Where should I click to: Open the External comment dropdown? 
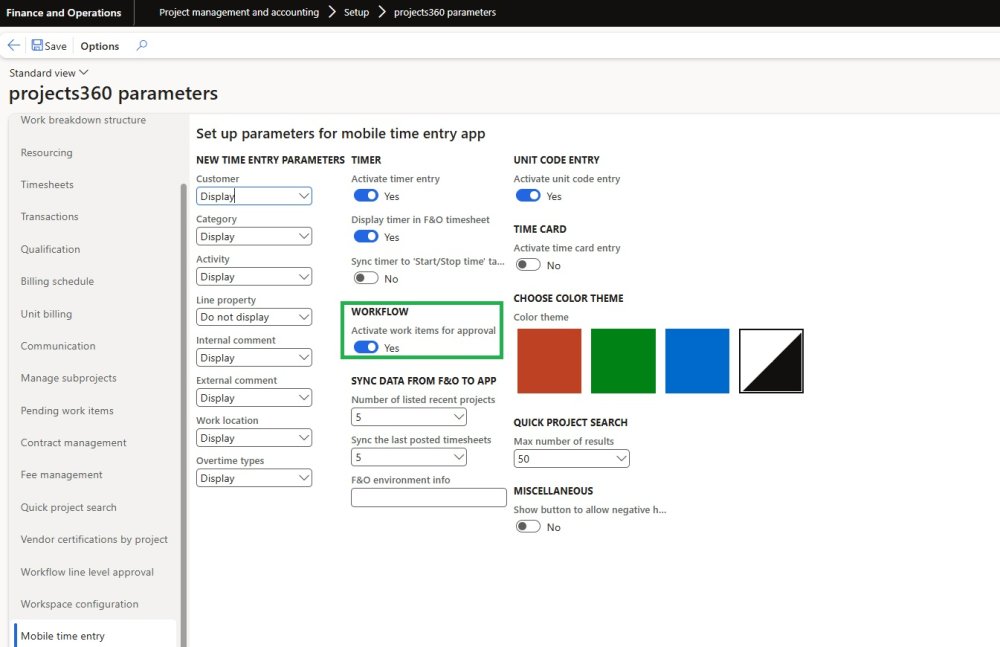(x=254, y=398)
